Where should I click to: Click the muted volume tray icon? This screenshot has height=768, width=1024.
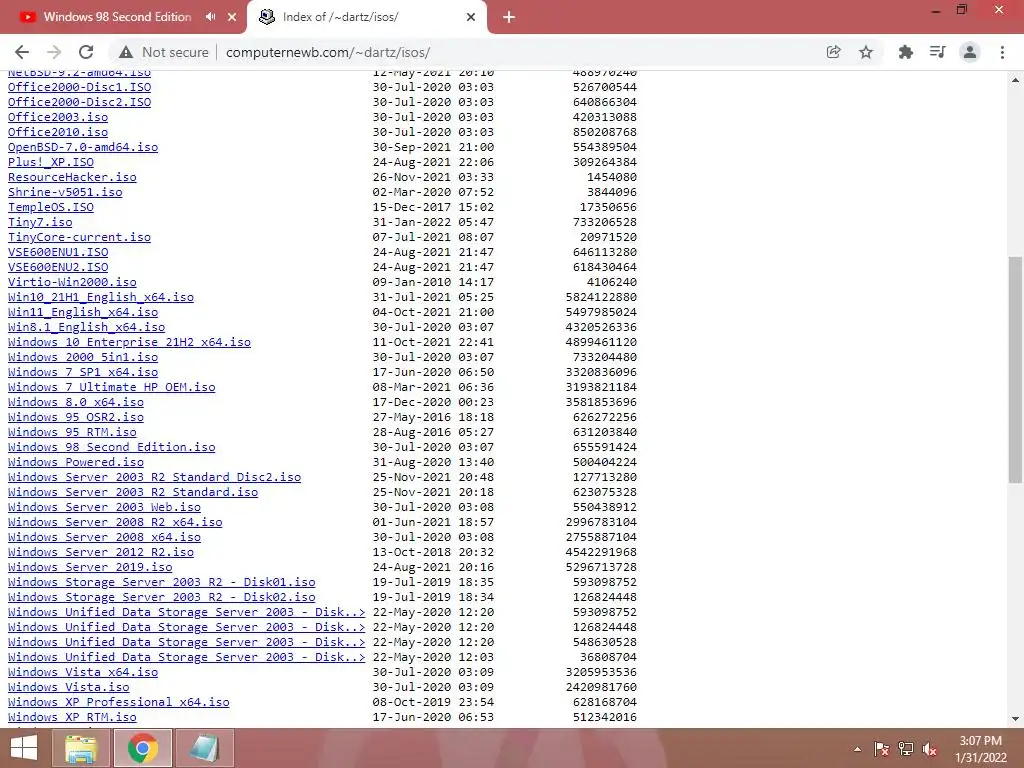pos(929,749)
